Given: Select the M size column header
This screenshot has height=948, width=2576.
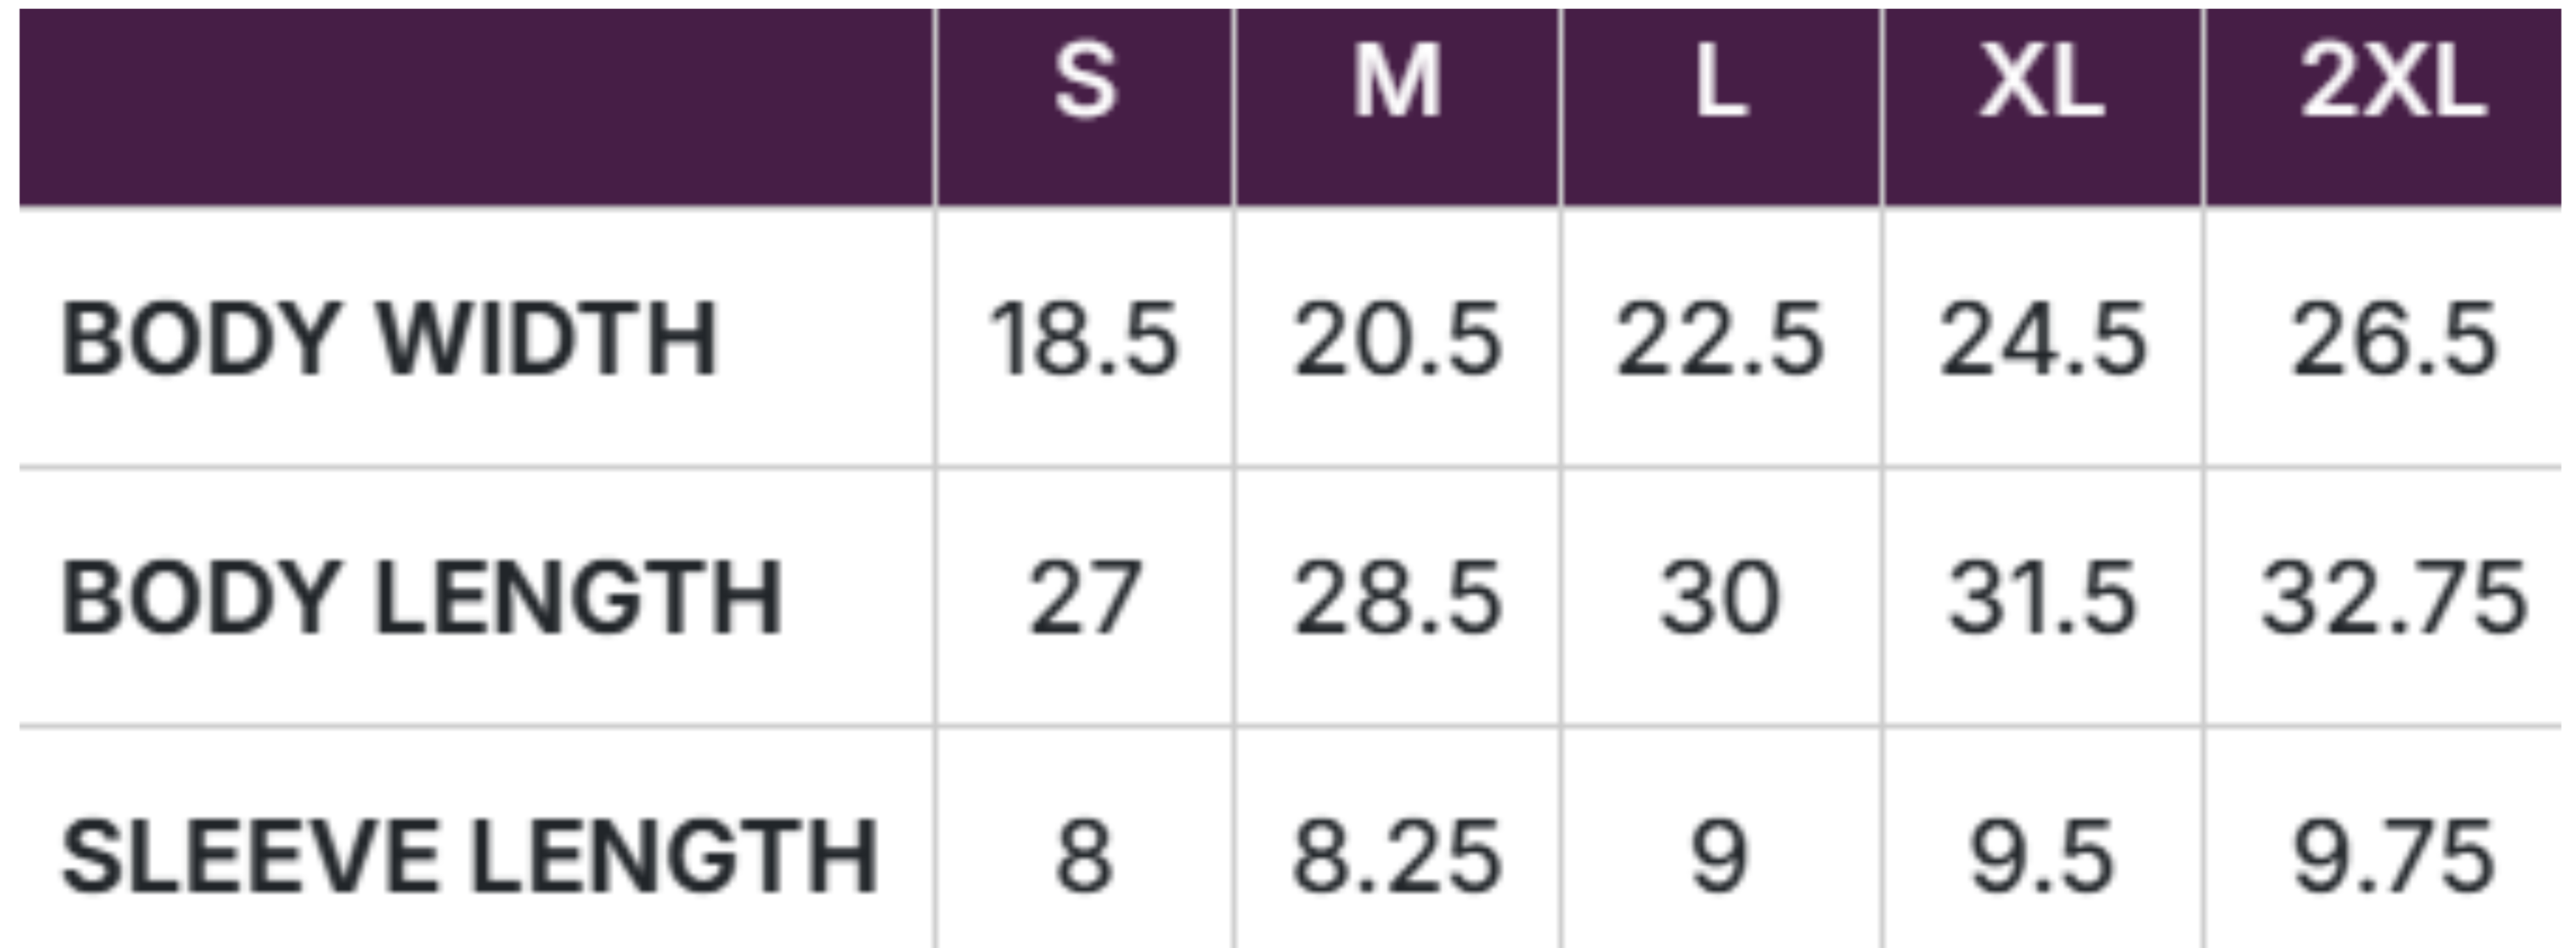Looking at the screenshot, I should pyautogui.click(x=1396, y=84).
